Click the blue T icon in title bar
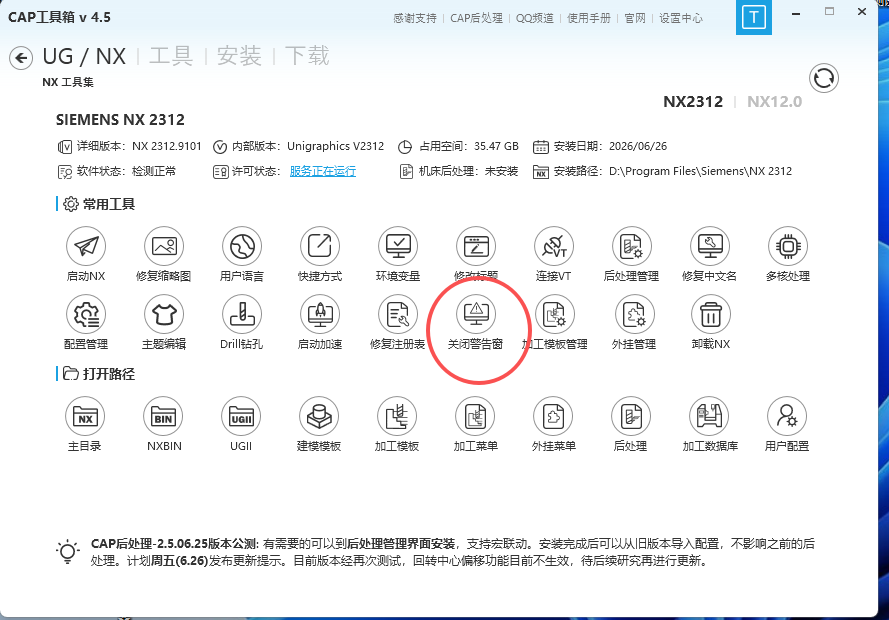Viewport: 889px width, 620px height. [753, 18]
